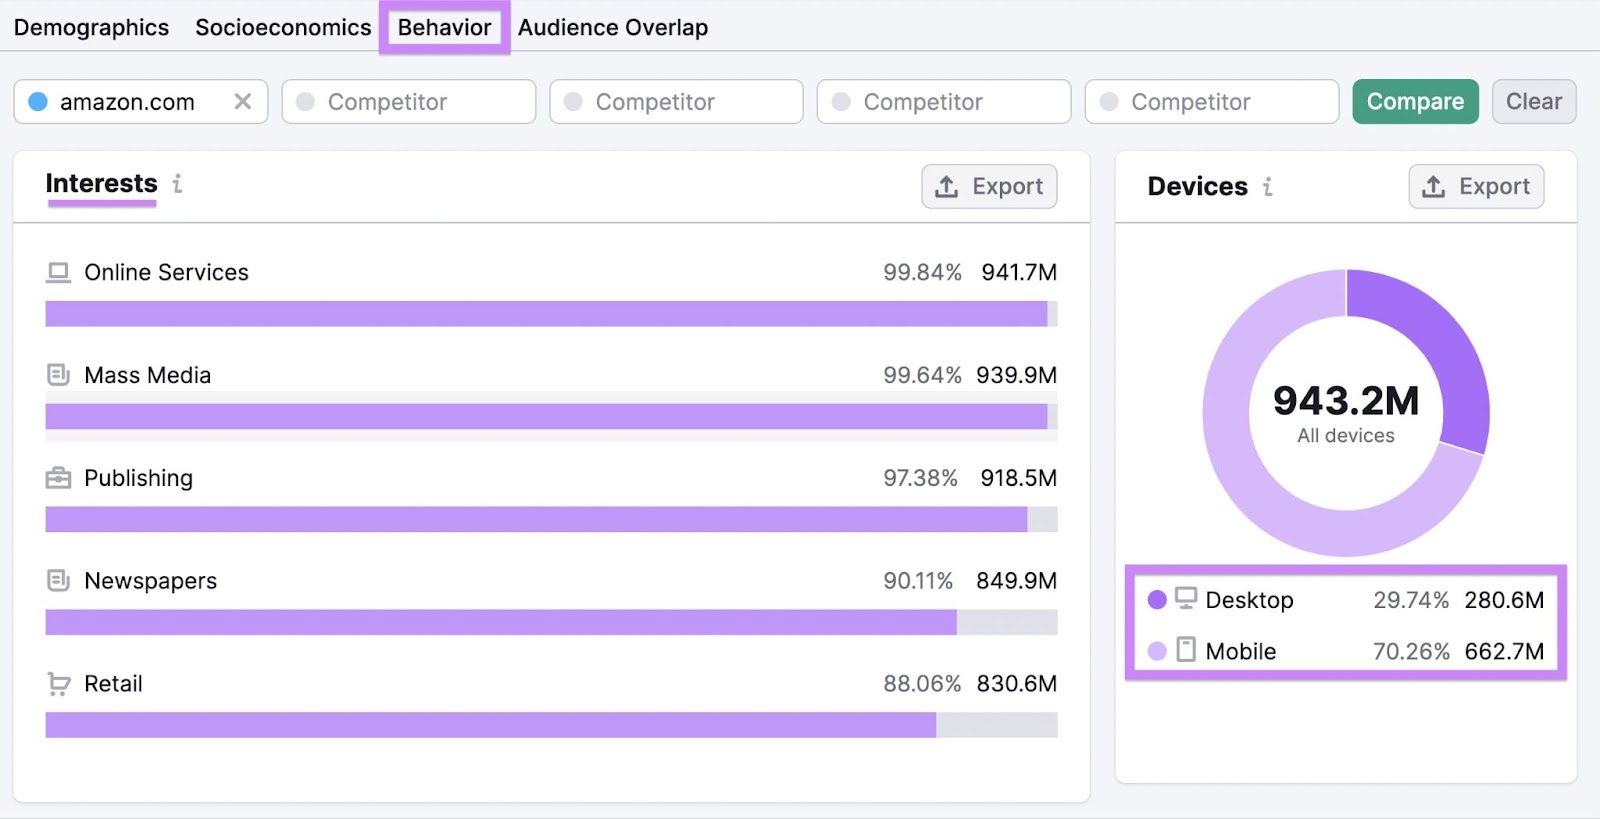Click the Desktop purple legend color dot
The width and height of the screenshot is (1600, 819).
[1157, 600]
